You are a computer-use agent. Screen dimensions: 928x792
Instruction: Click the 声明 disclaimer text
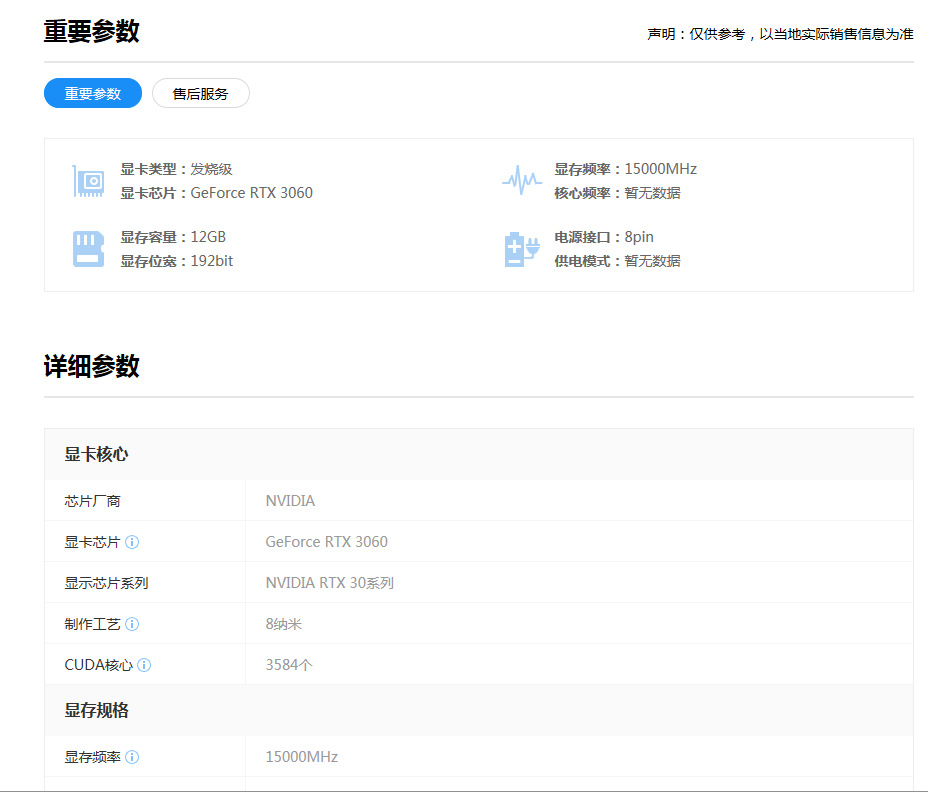[x=780, y=34]
